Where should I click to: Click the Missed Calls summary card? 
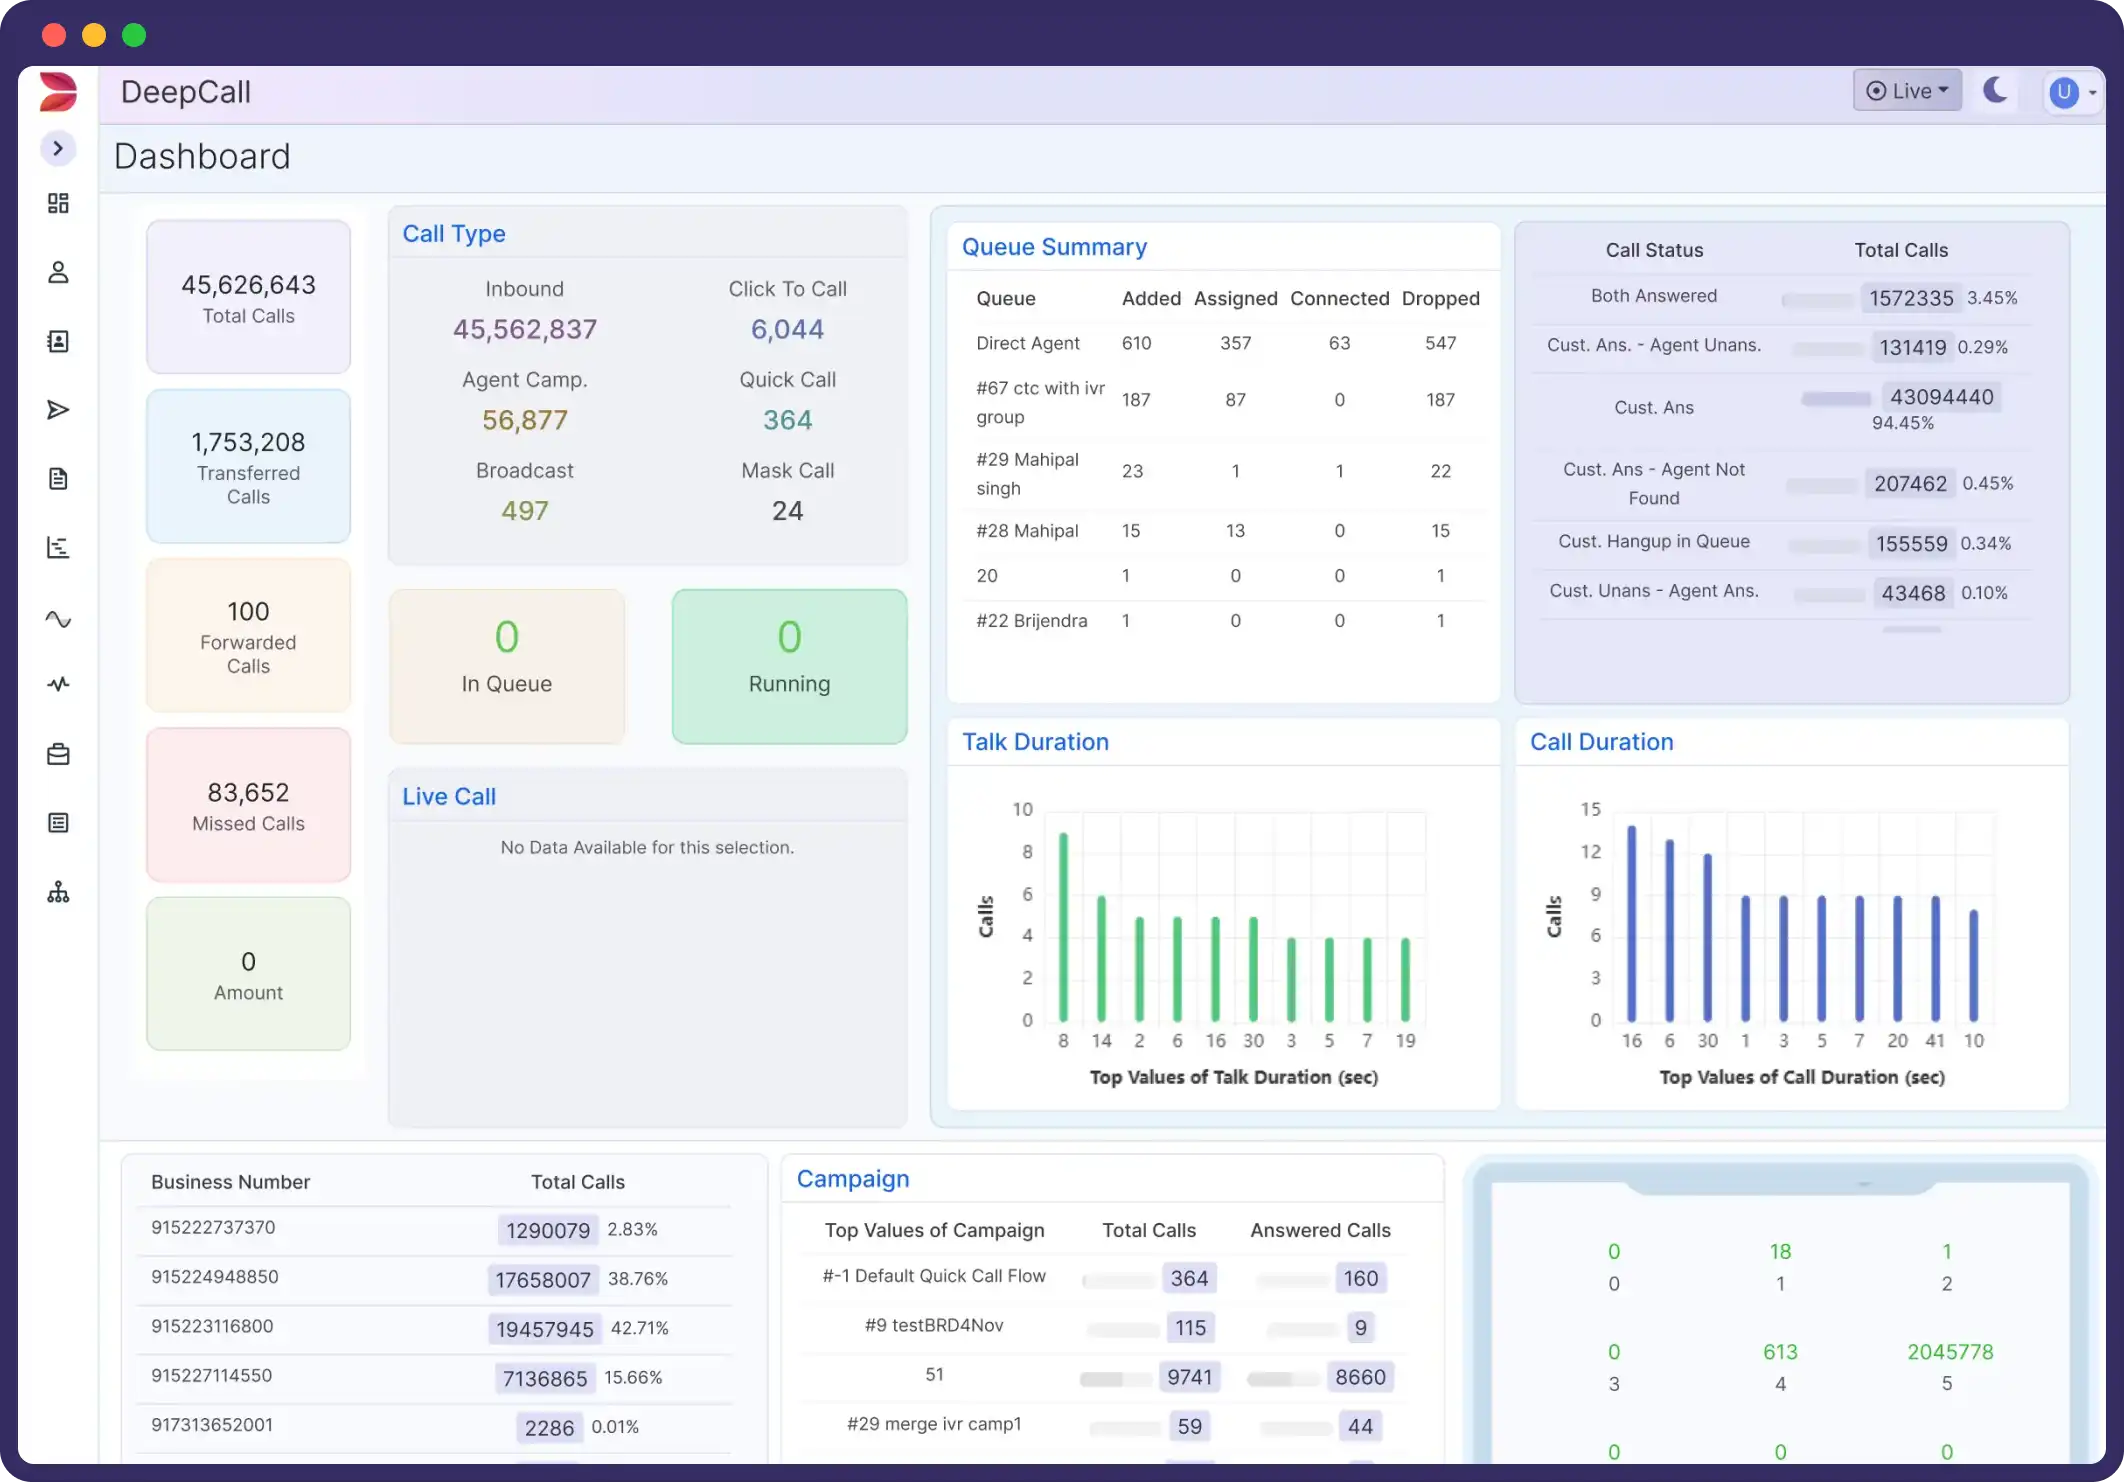(x=248, y=805)
